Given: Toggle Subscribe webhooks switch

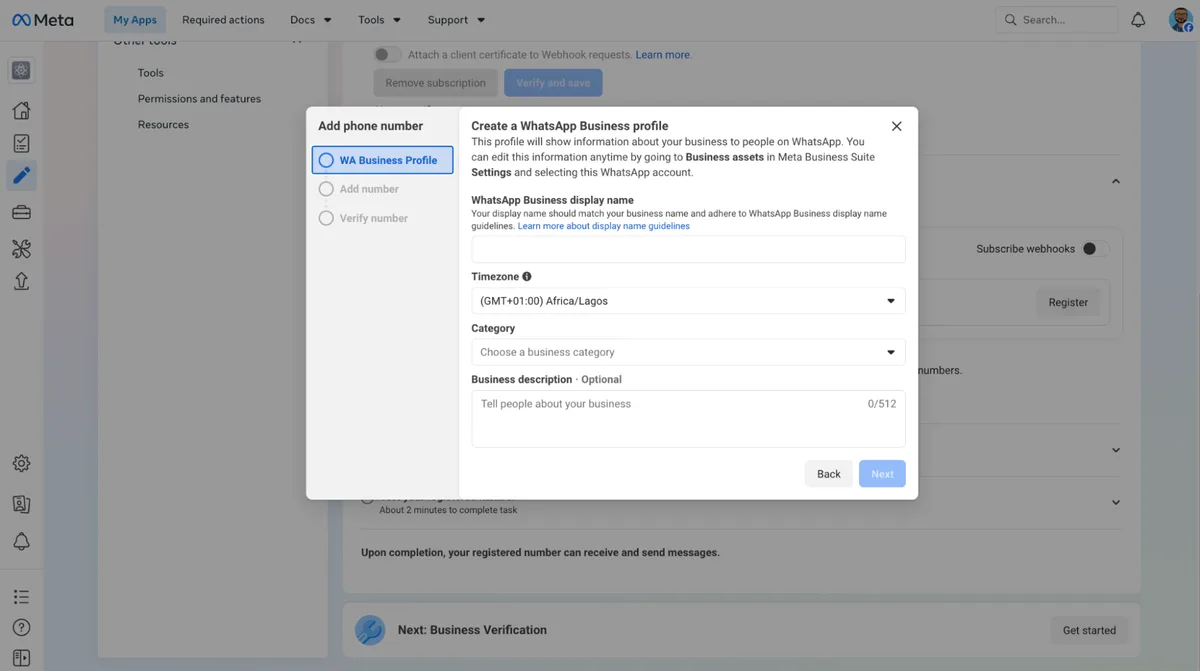Looking at the screenshot, I should (x=1095, y=249).
